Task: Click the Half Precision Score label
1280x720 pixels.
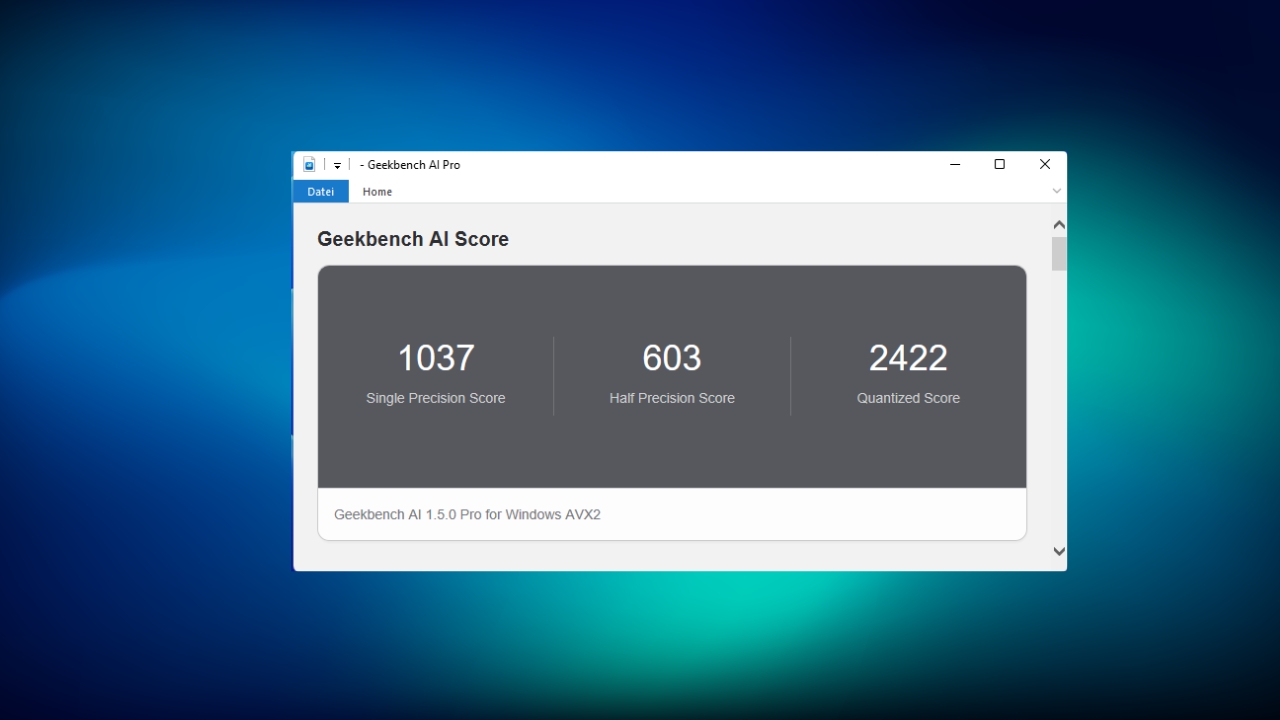Action: pyautogui.click(x=672, y=398)
